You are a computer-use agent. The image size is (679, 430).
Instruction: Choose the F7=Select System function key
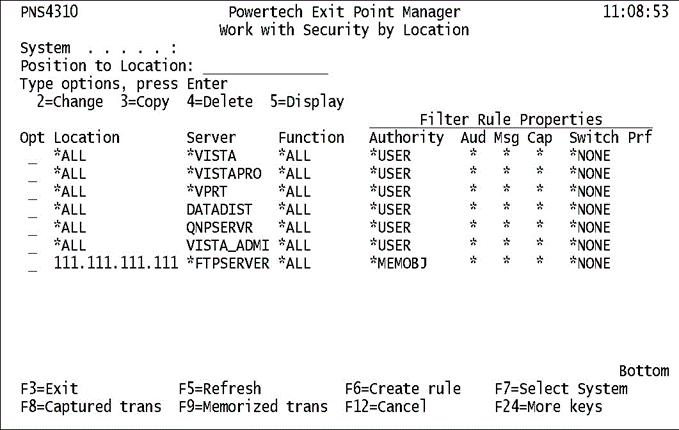tap(561, 388)
